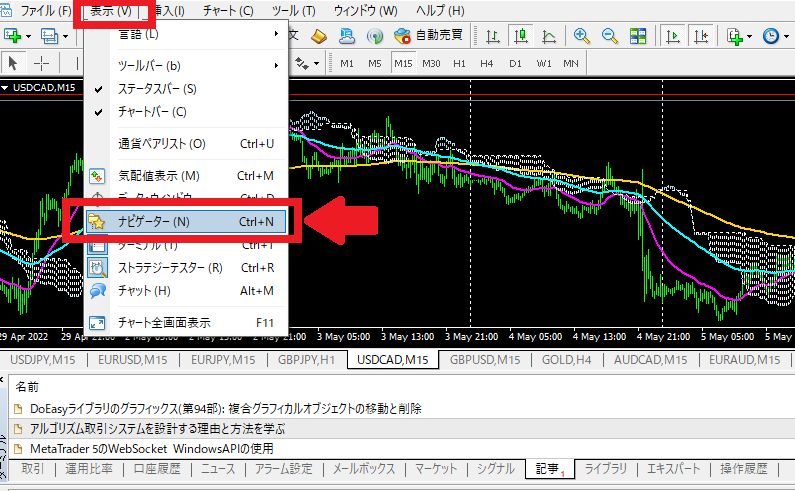Open the ヘルプ (H) menu

click(x=440, y=11)
